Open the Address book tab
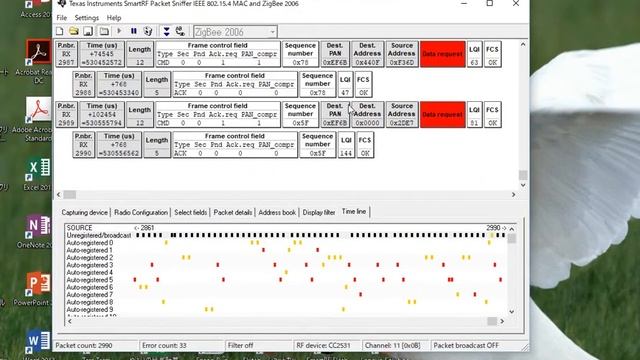Image resolution: width=640 pixels, height=360 pixels. pyautogui.click(x=277, y=212)
